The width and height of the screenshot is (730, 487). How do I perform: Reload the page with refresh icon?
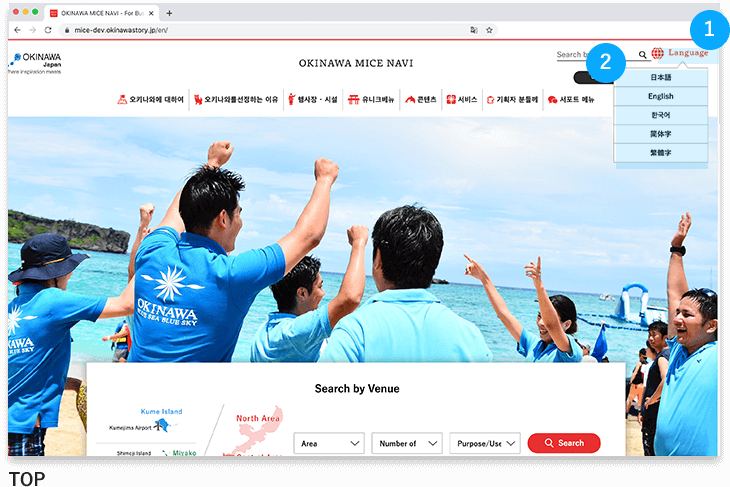click(47, 31)
